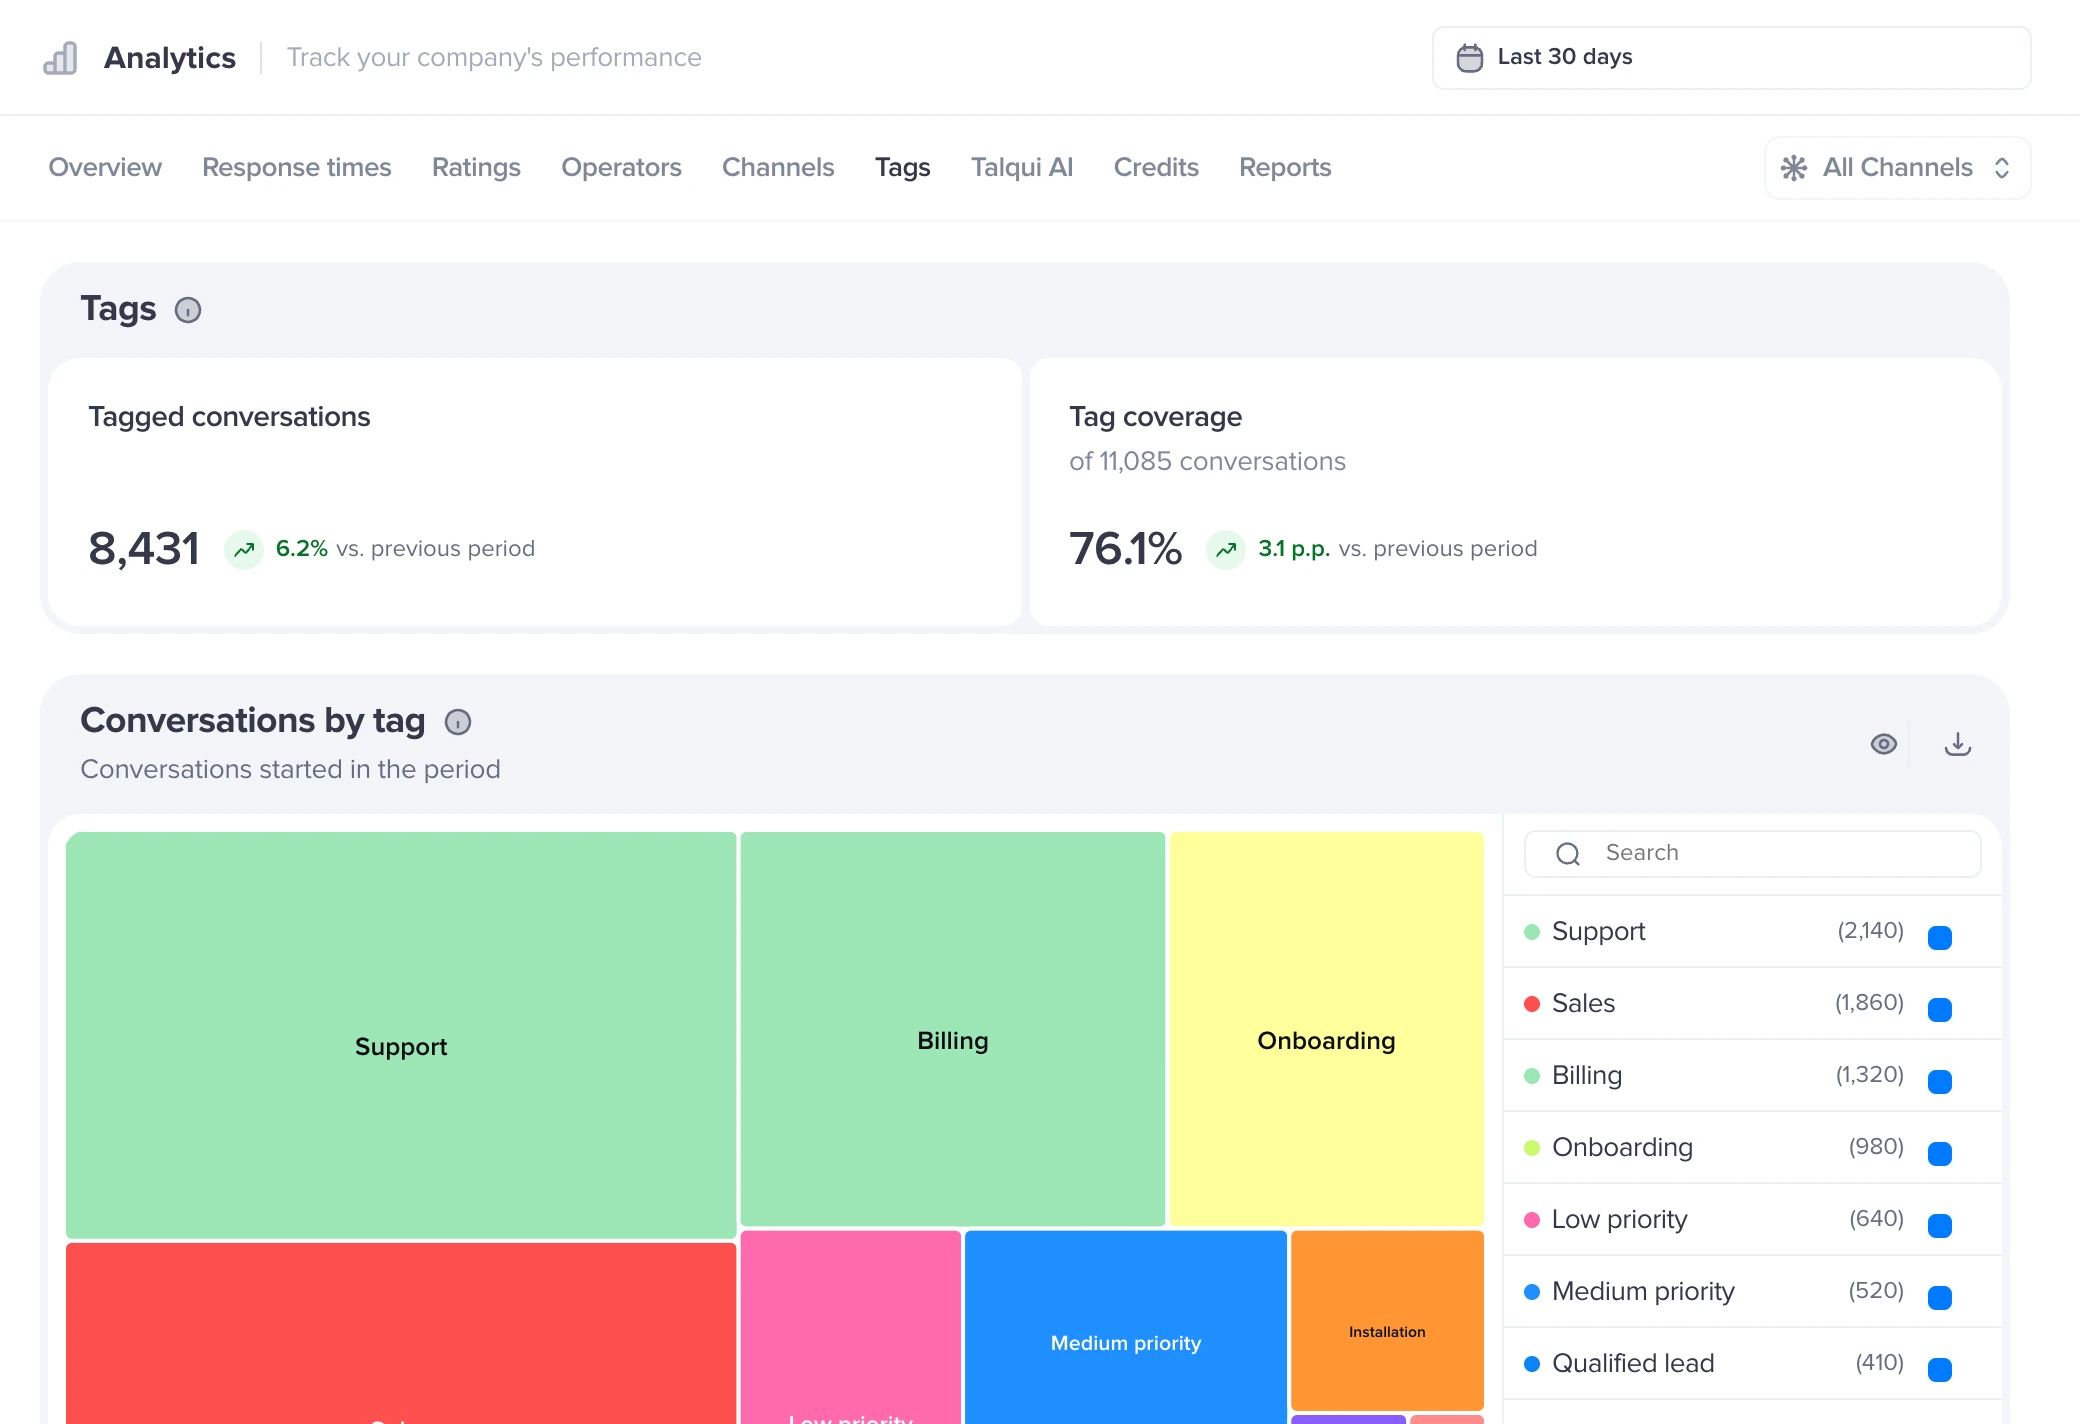Click the orange Installation treemap block
This screenshot has height=1424, width=2080.
point(1387,1320)
